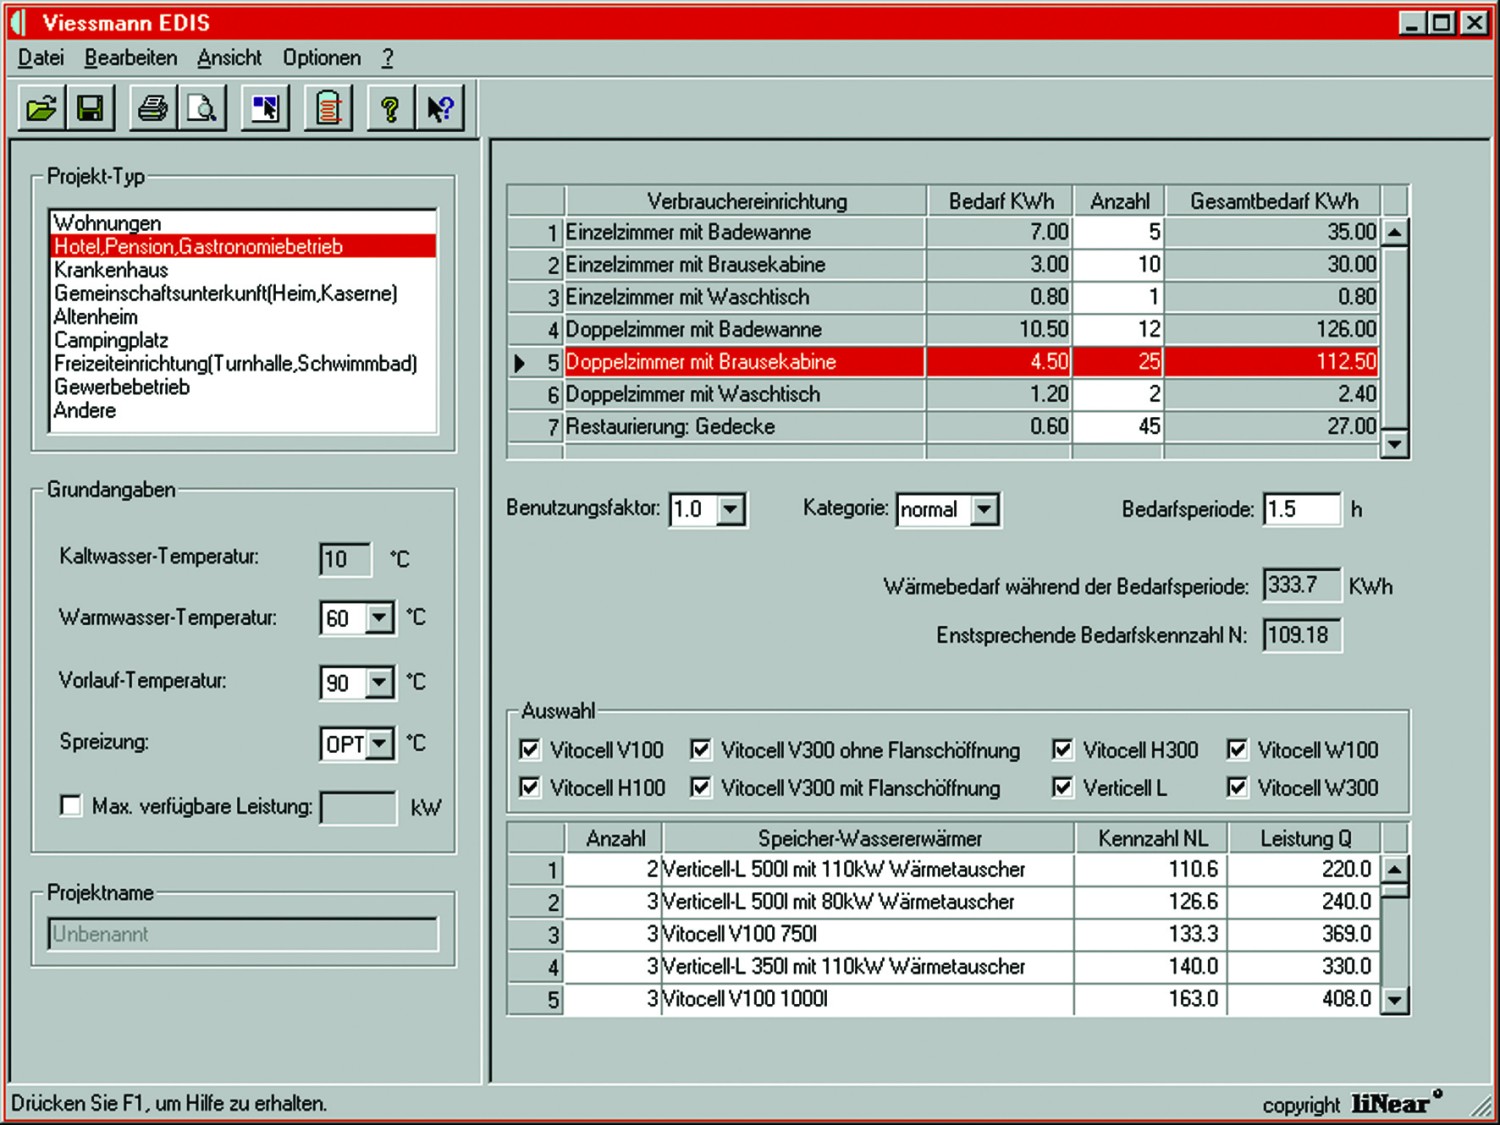
Task: Uncheck Vitocell V300 ohne Flanschöffnung
Action: (x=701, y=749)
